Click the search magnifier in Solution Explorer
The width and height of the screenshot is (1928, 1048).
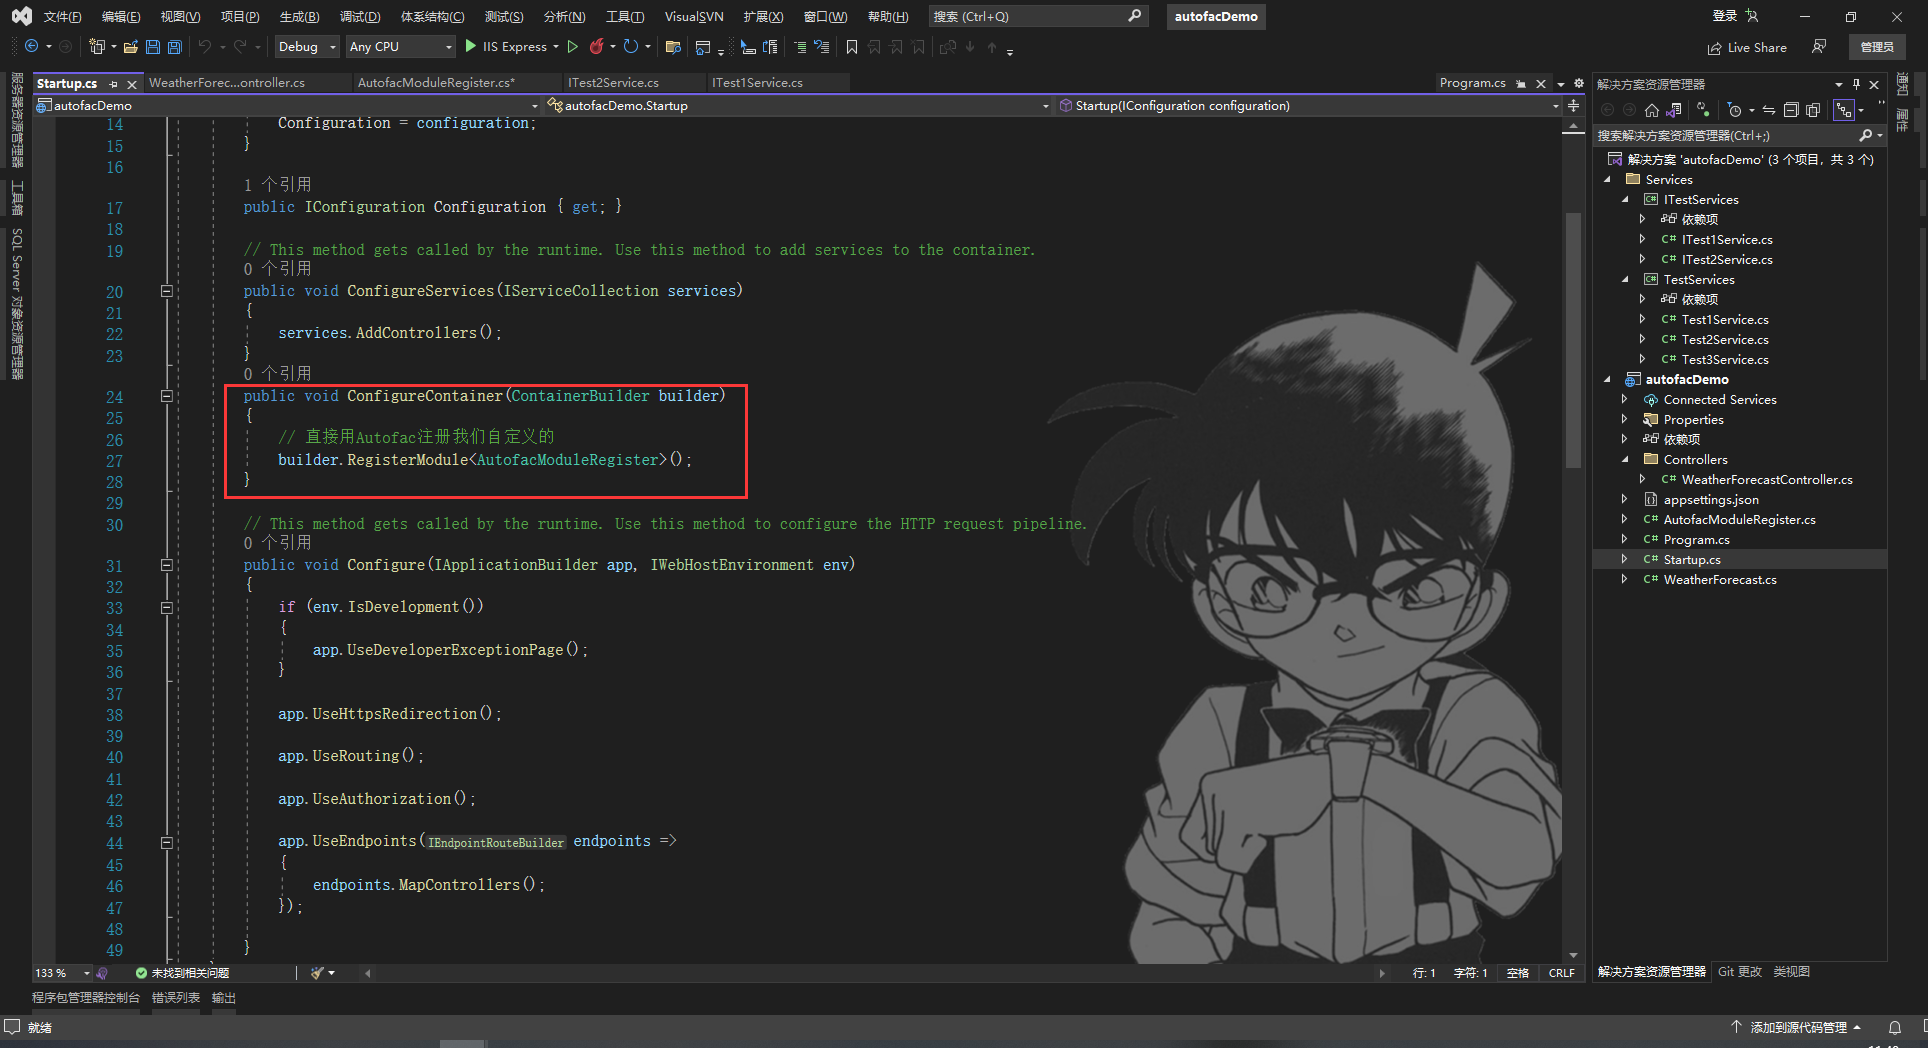click(1865, 135)
